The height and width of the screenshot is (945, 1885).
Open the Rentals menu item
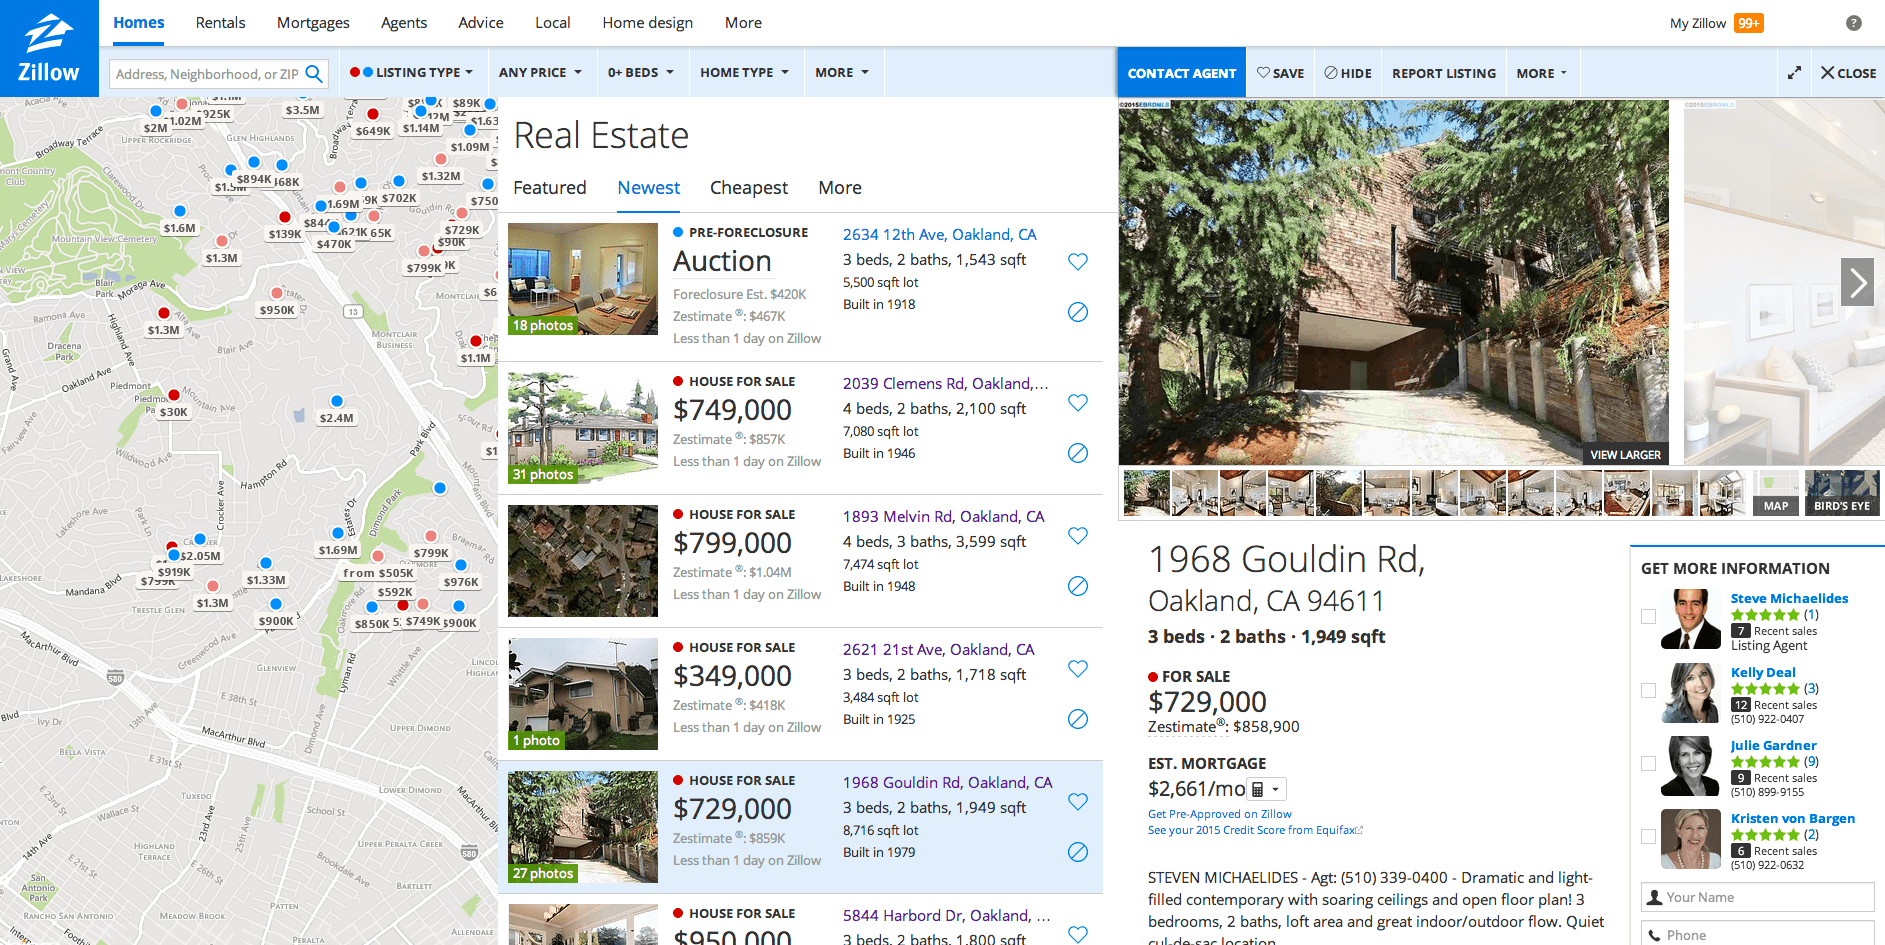220,22
